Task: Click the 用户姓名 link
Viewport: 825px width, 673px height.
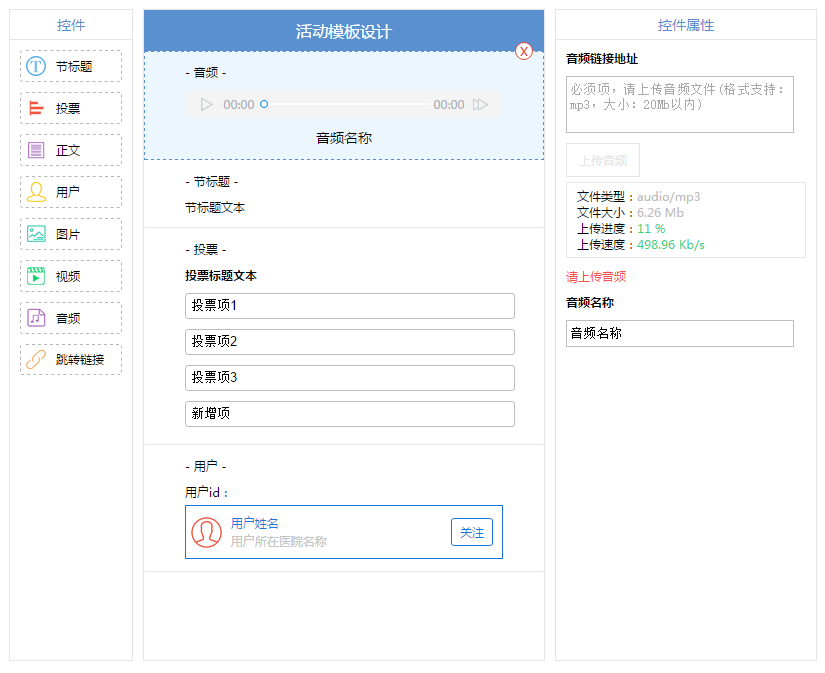Action: (x=255, y=524)
